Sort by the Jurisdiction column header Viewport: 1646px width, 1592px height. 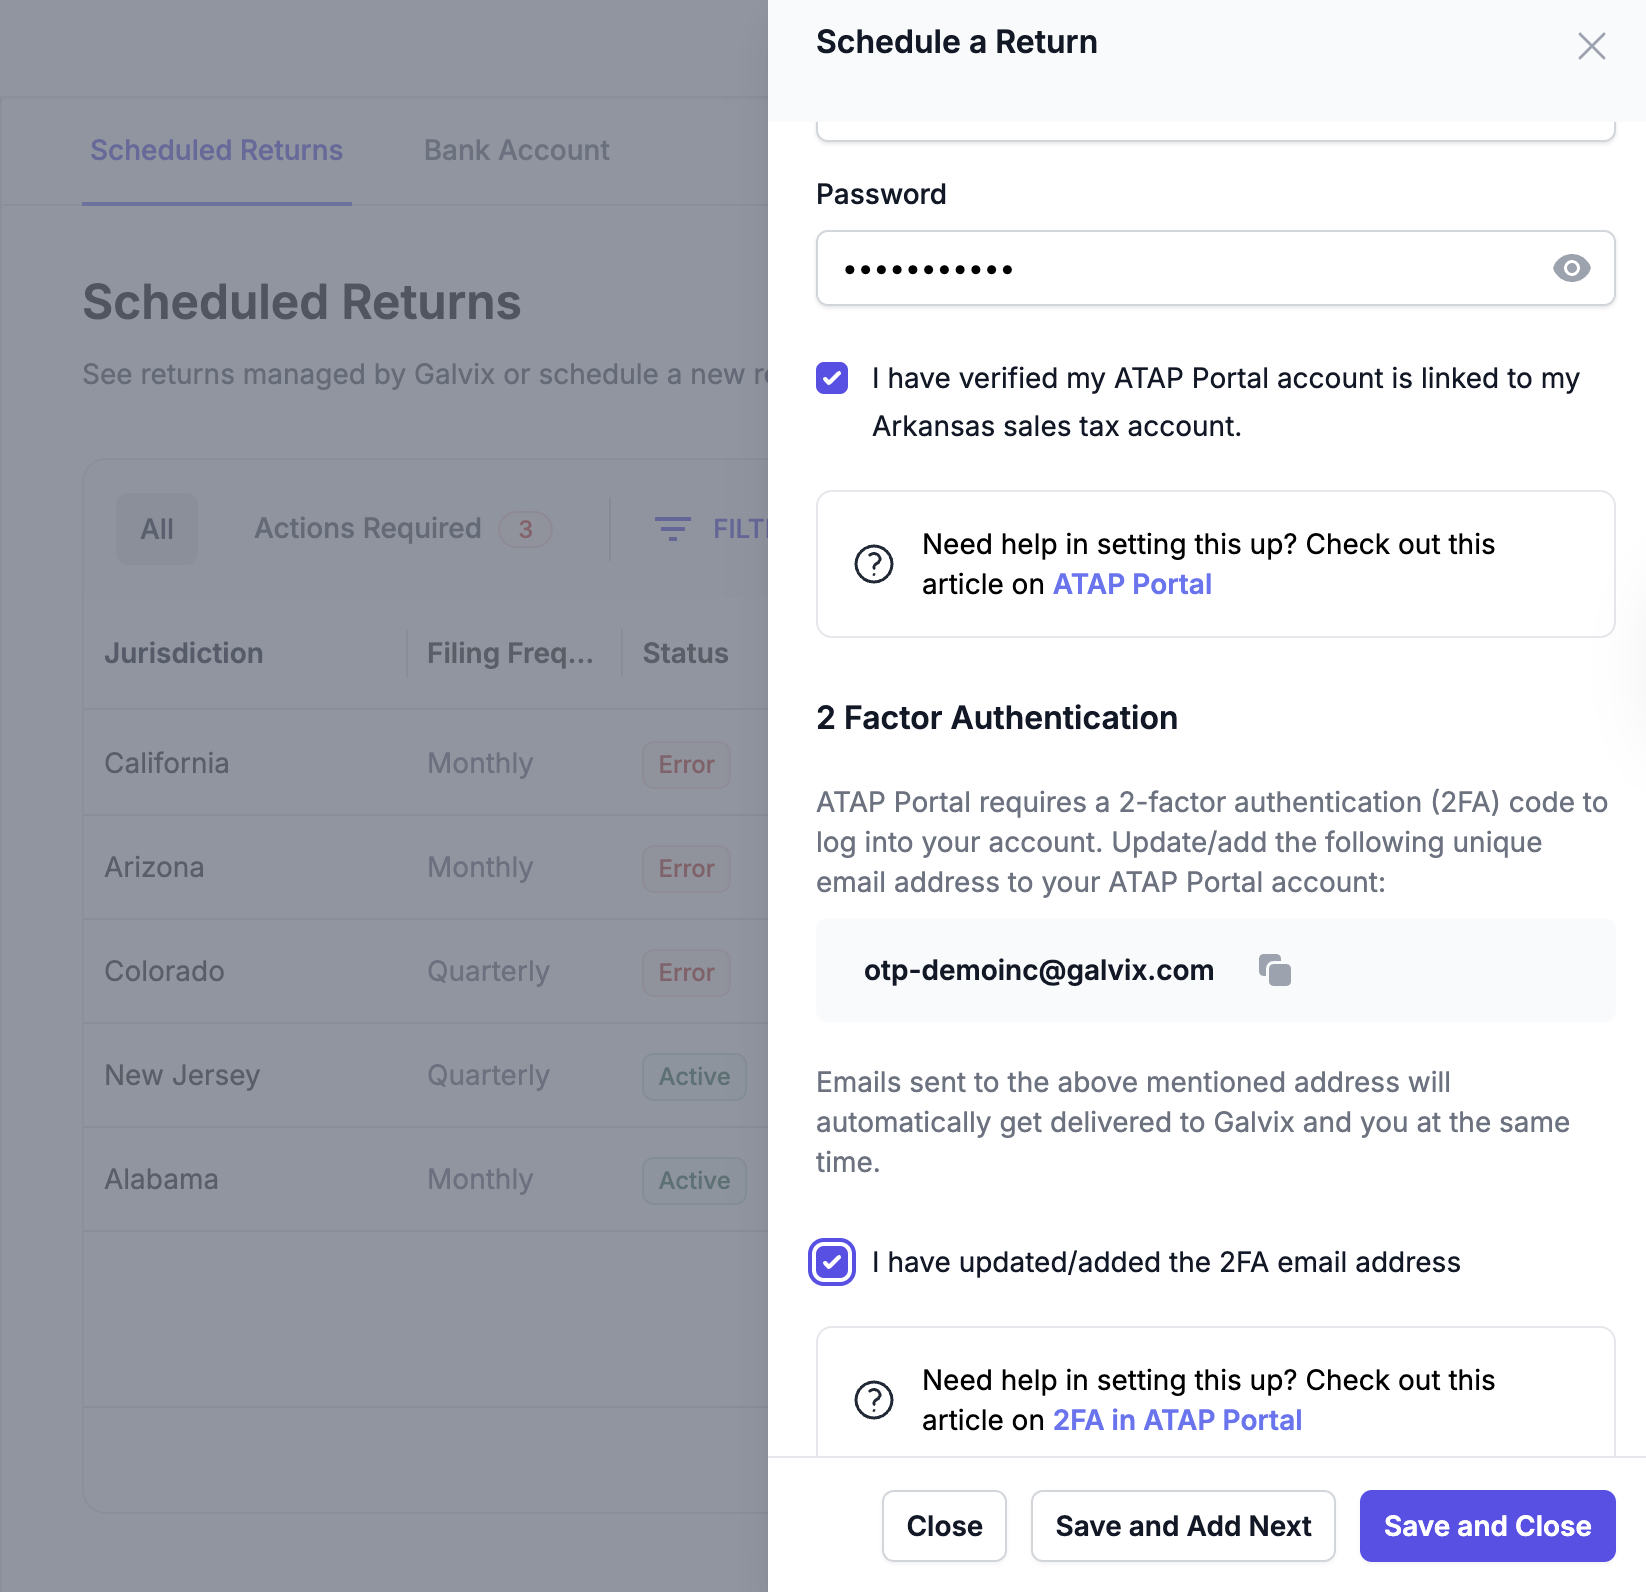184,653
